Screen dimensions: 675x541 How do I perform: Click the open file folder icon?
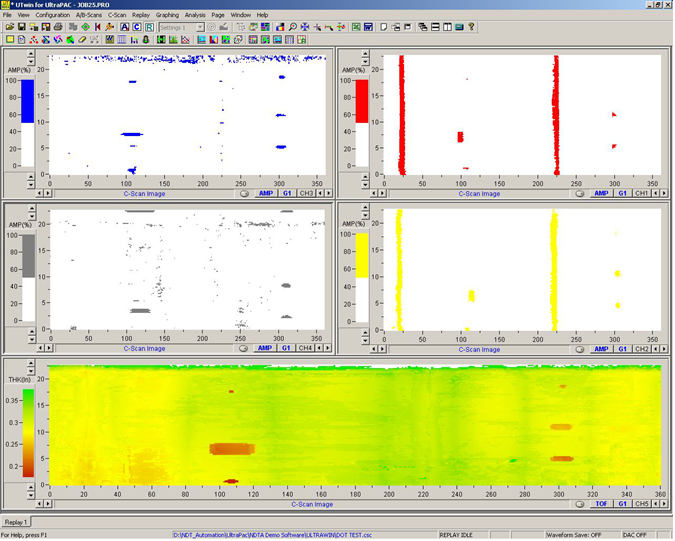click(10, 27)
